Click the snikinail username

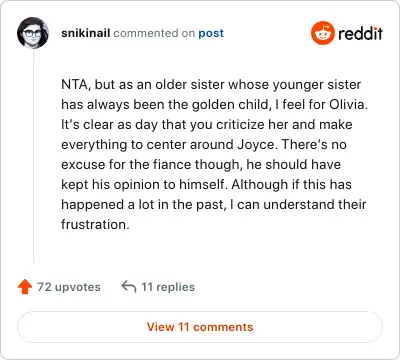[85, 33]
